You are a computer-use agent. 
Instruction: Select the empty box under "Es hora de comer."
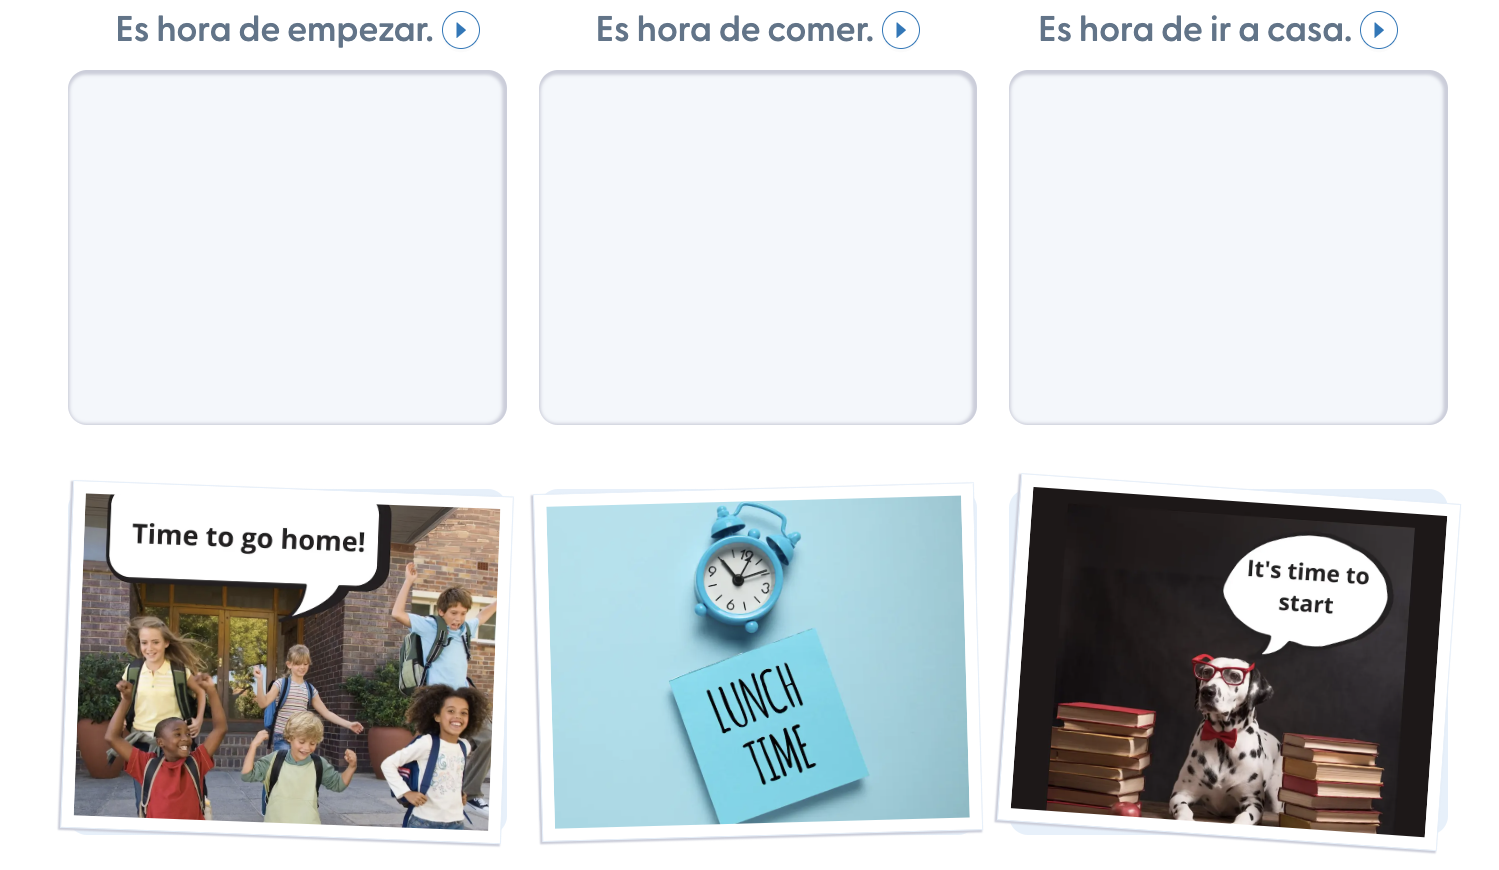tap(758, 247)
